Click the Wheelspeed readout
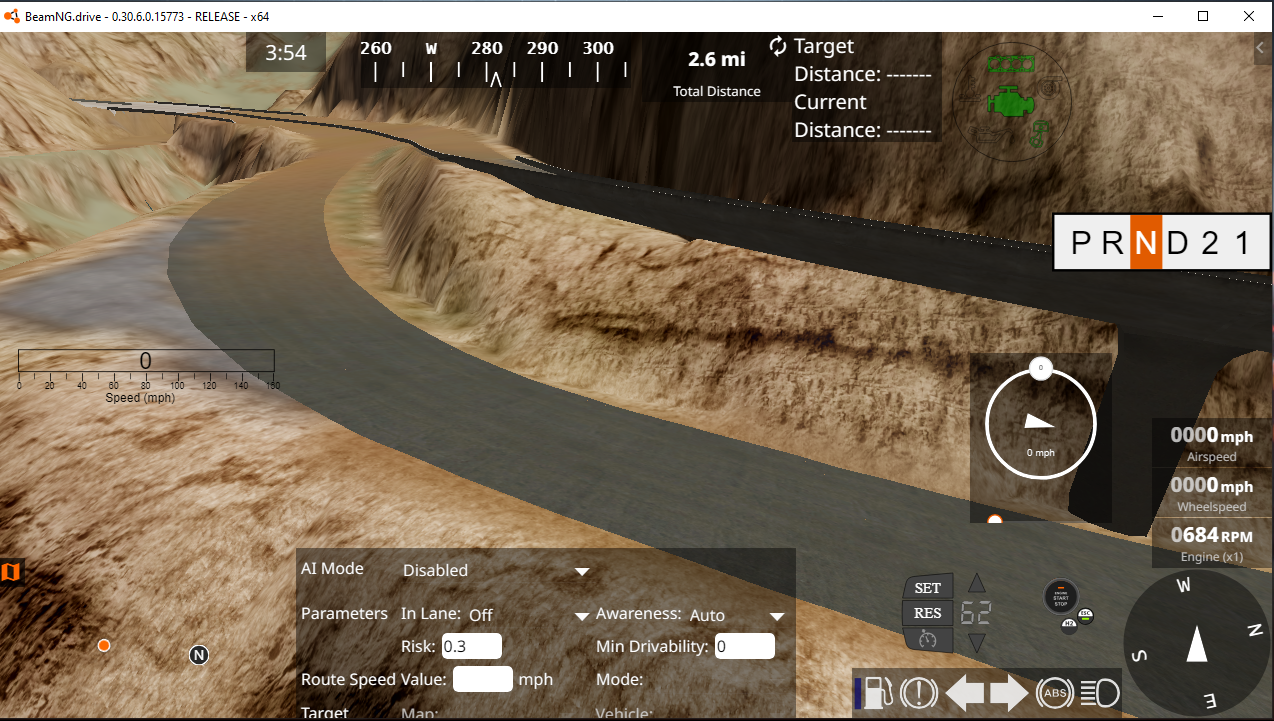 1212,493
